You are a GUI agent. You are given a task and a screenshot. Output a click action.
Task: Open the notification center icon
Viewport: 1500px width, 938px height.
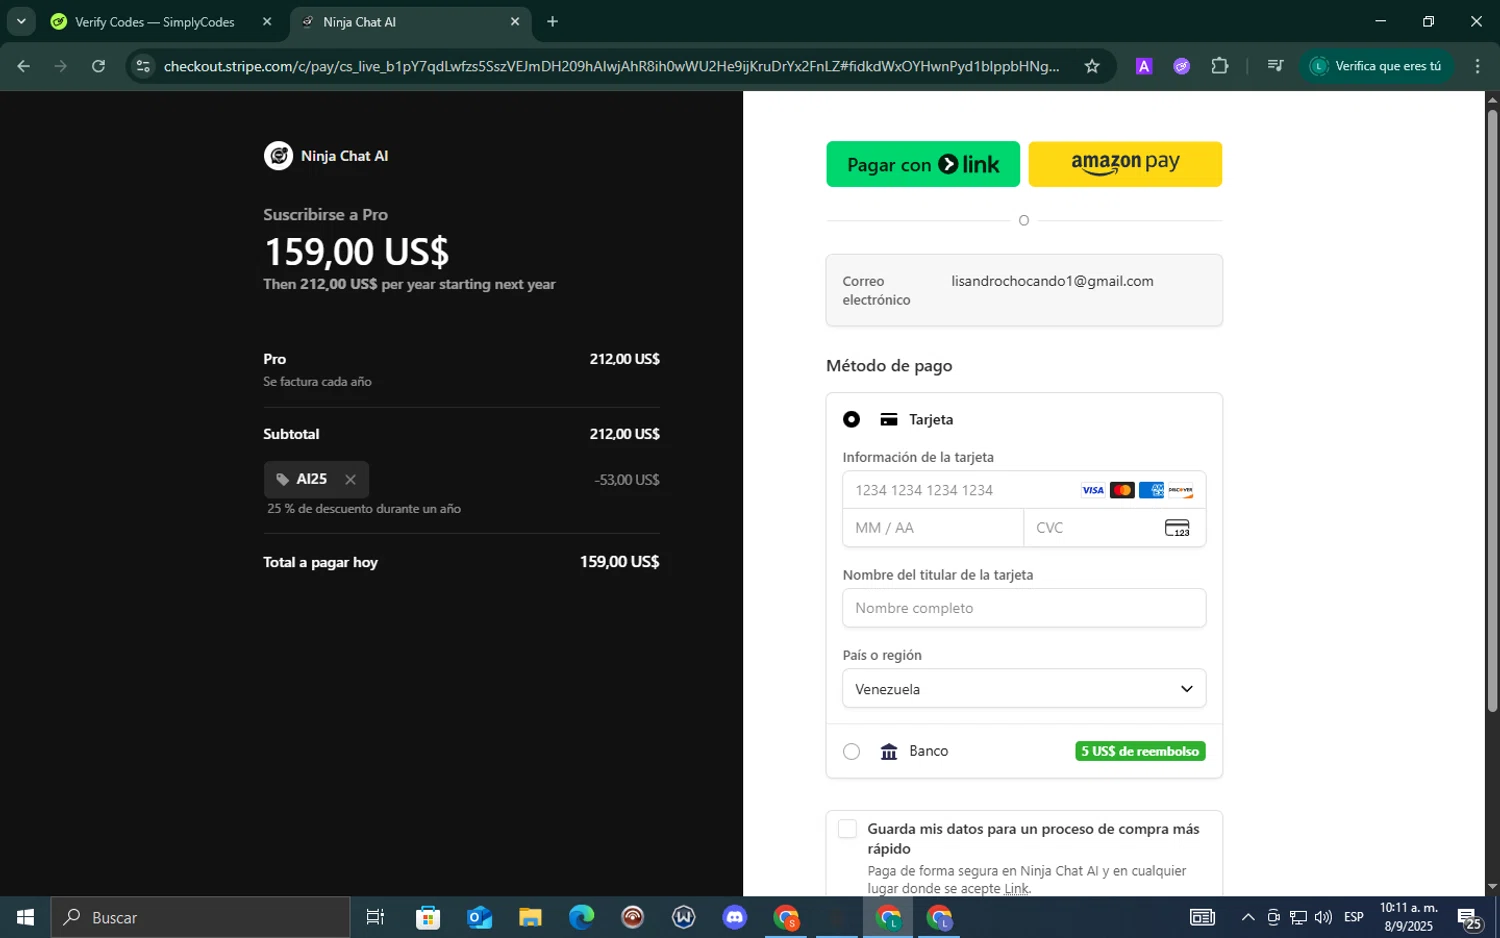pyautogui.click(x=1470, y=917)
